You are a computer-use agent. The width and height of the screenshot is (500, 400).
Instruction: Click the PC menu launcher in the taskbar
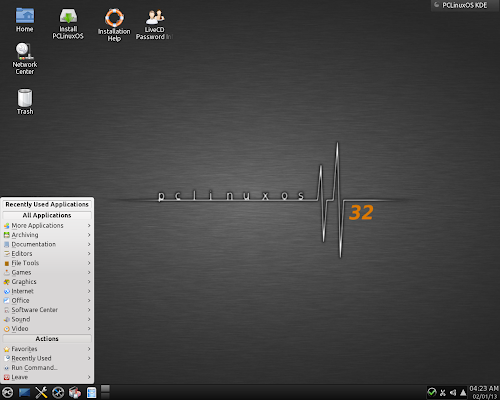[7, 392]
